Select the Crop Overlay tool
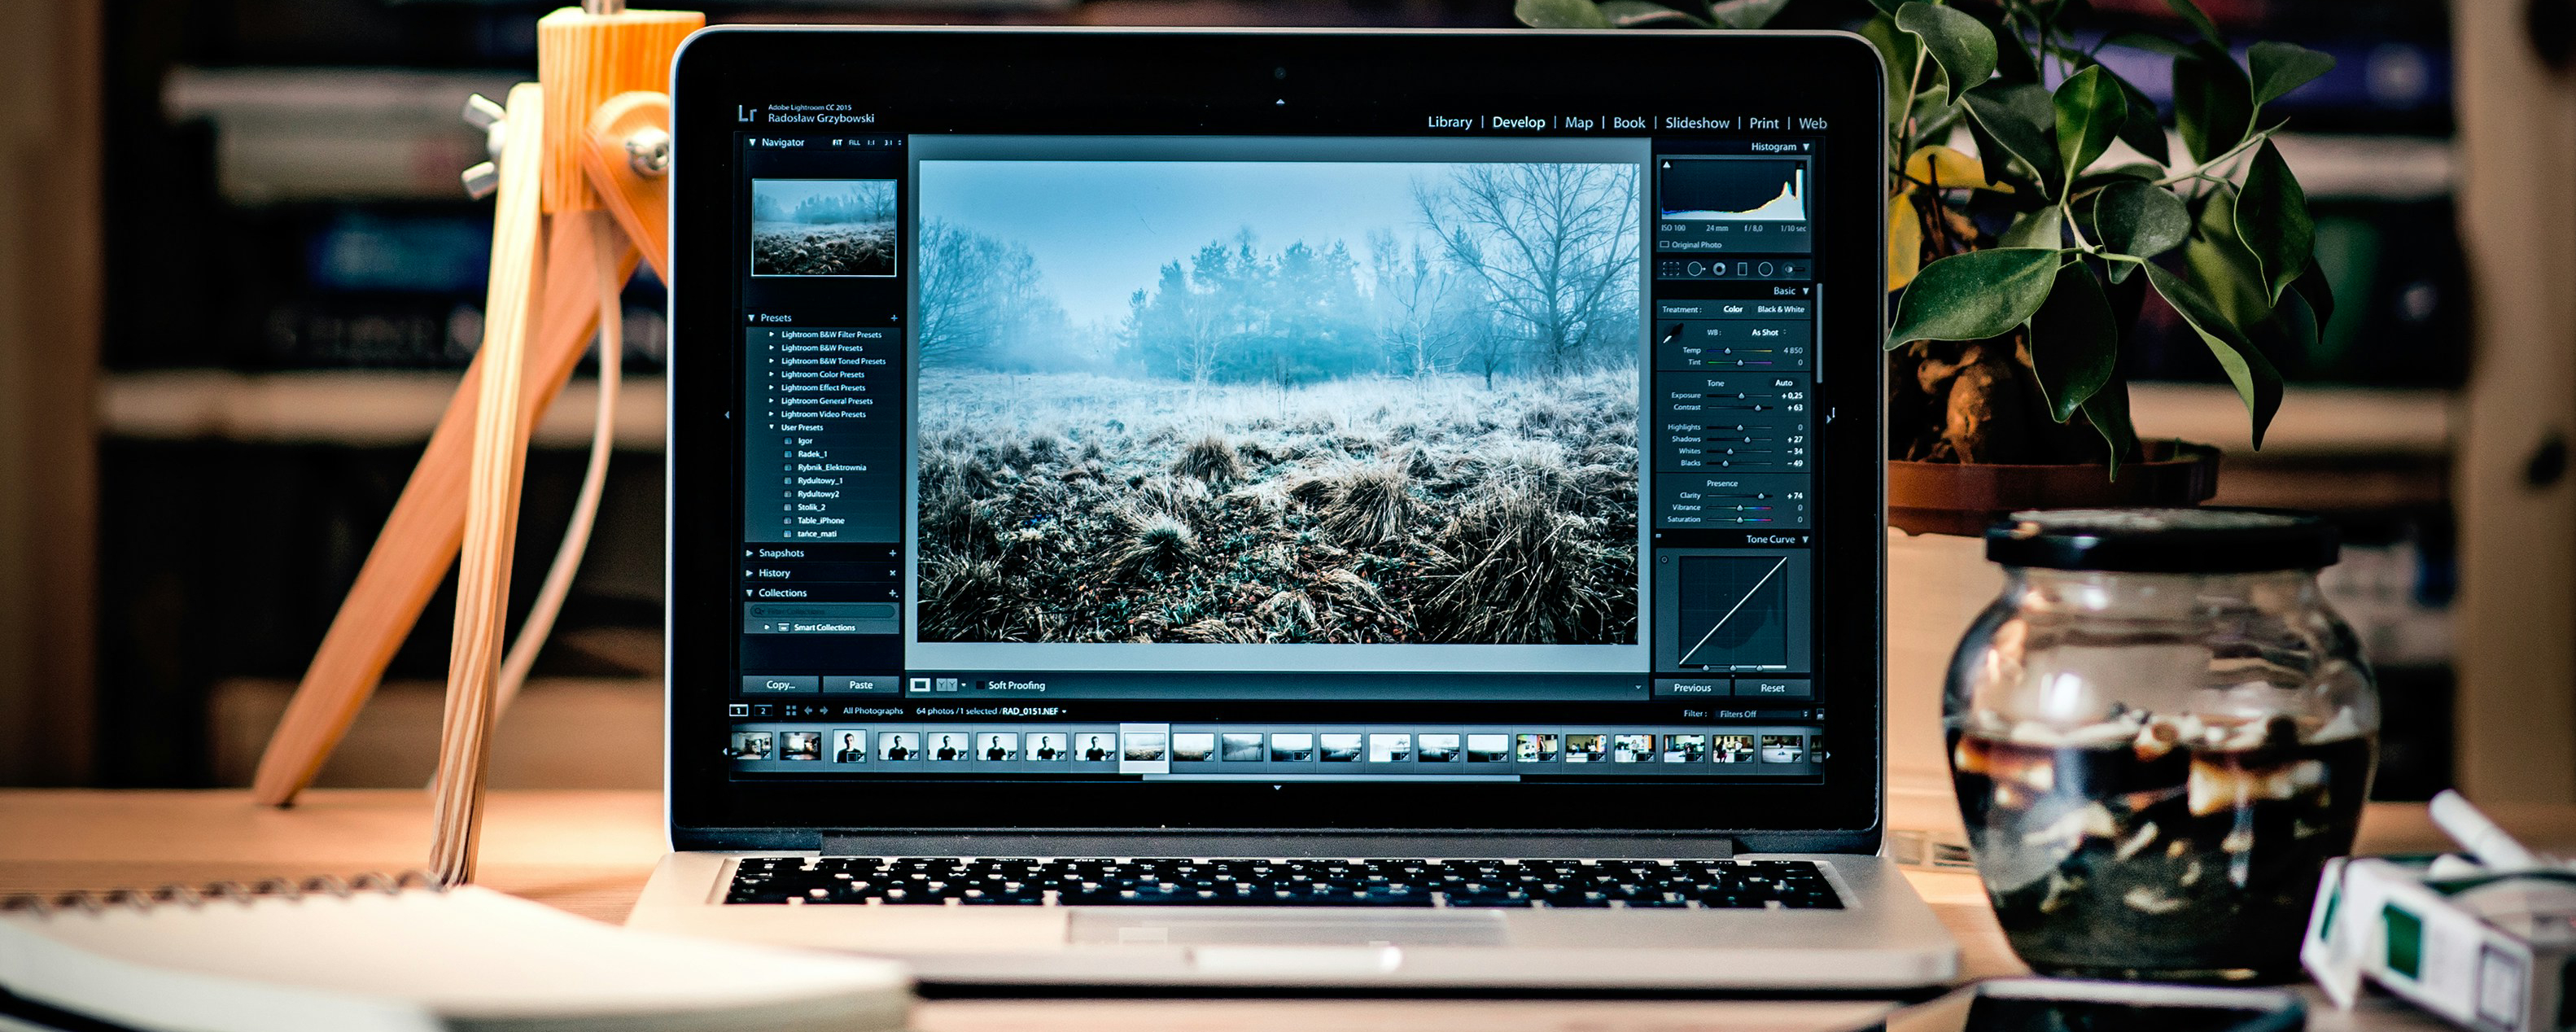This screenshot has width=2576, height=1032. [x=1671, y=269]
